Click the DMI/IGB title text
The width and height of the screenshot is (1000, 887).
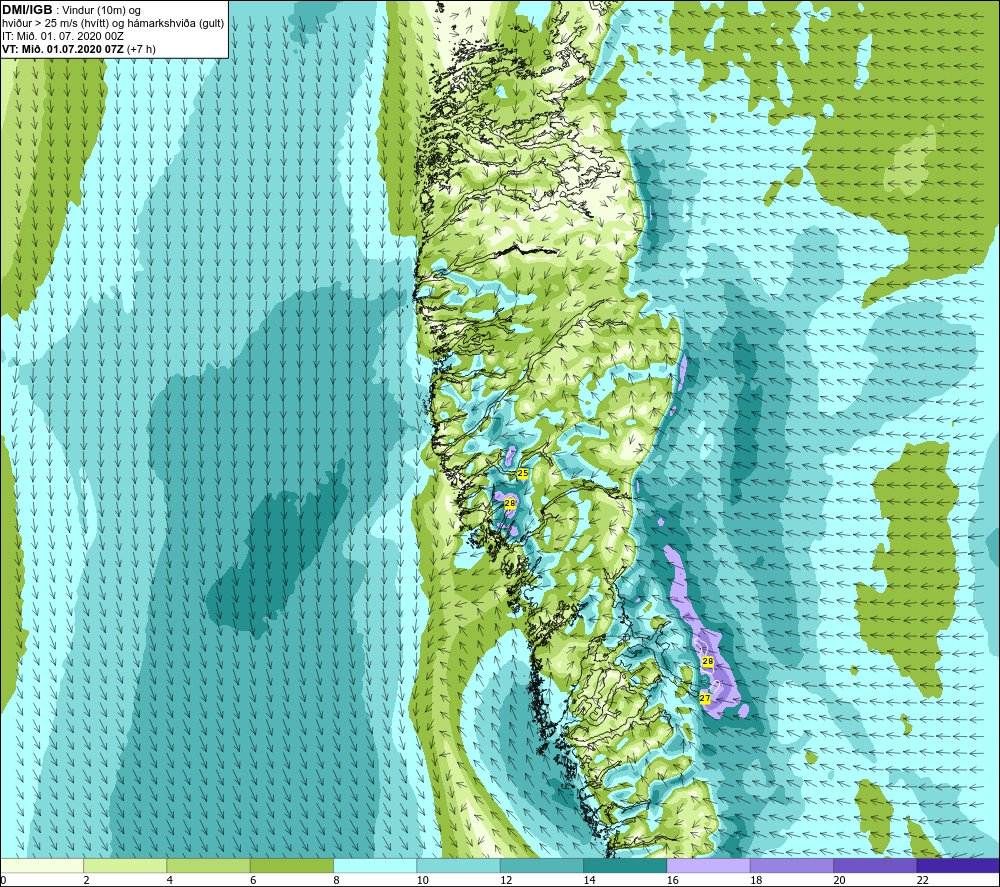(27, 10)
